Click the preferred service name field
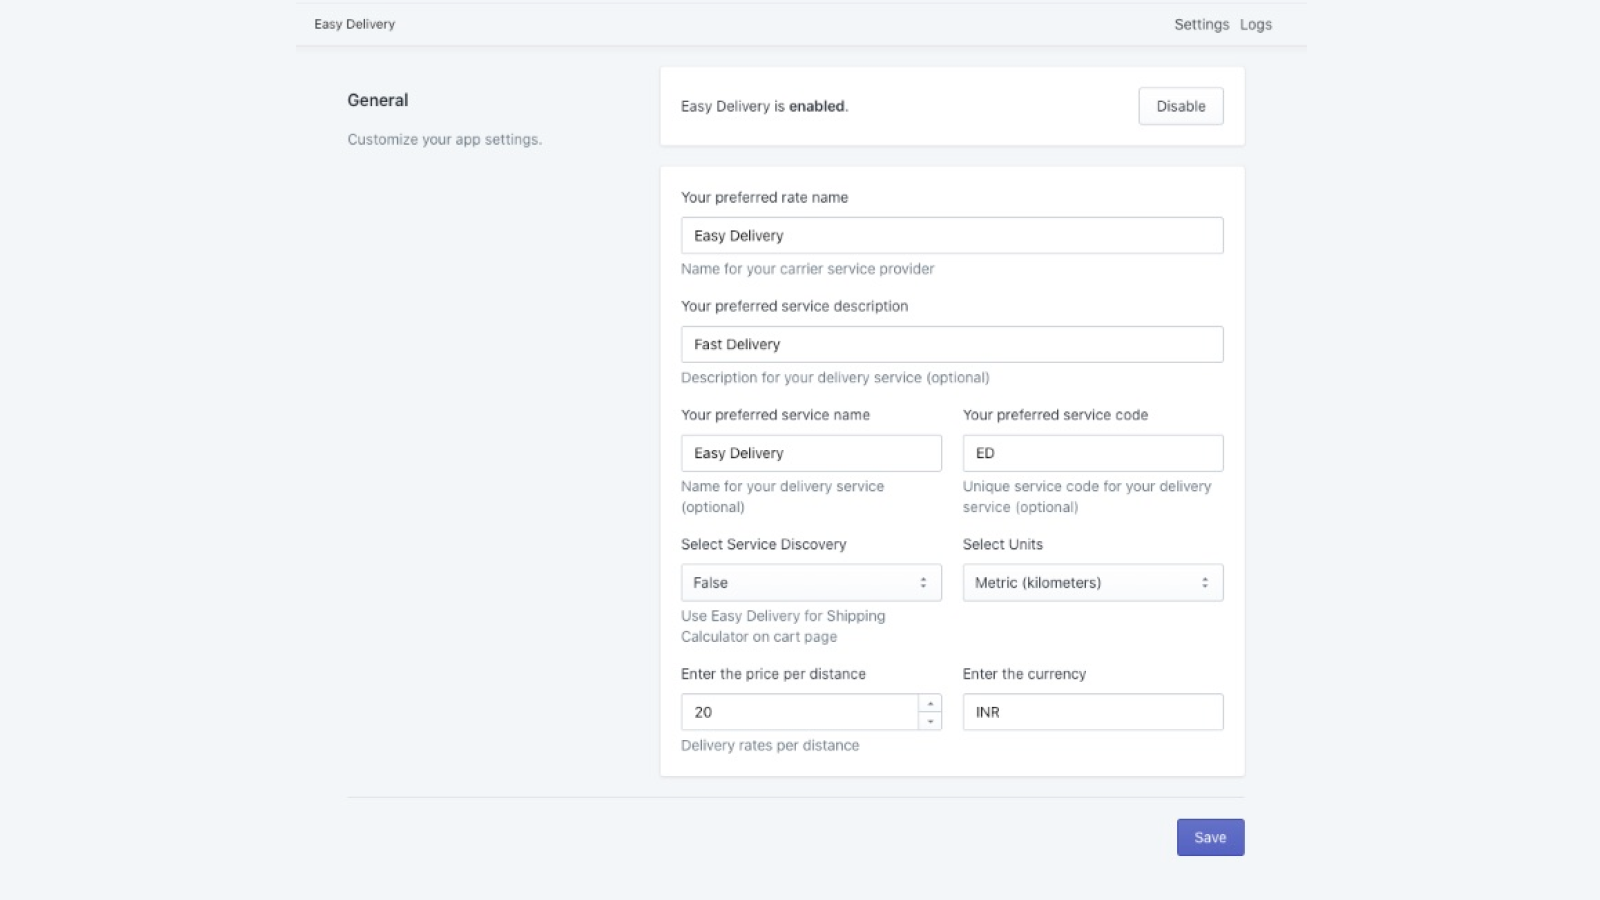1600x900 pixels. coord(810,452)
